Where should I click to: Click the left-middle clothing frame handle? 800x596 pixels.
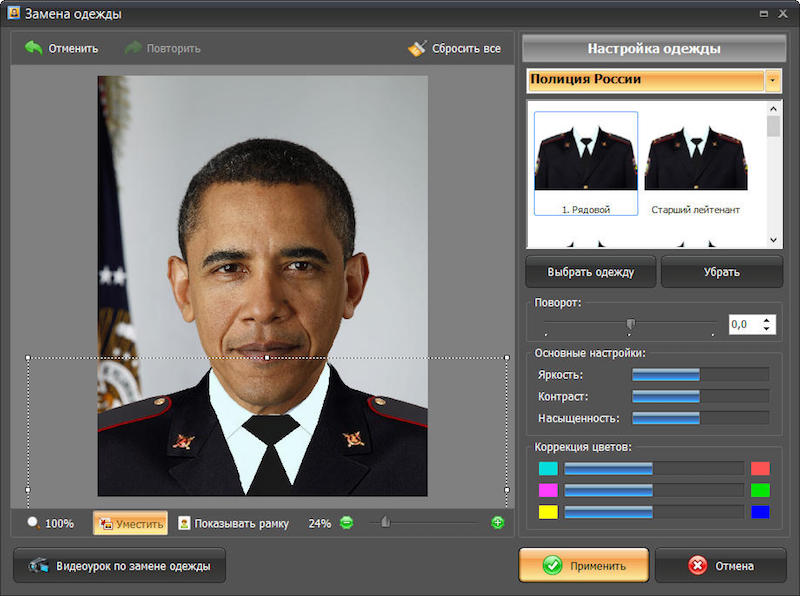(x=28, y=489)
